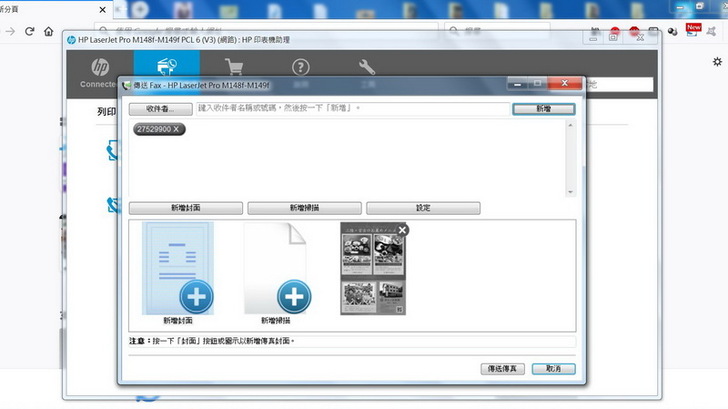The image size is (728, 409).
Task: Open the wrench tools tab
Action: tap(367, 67)
